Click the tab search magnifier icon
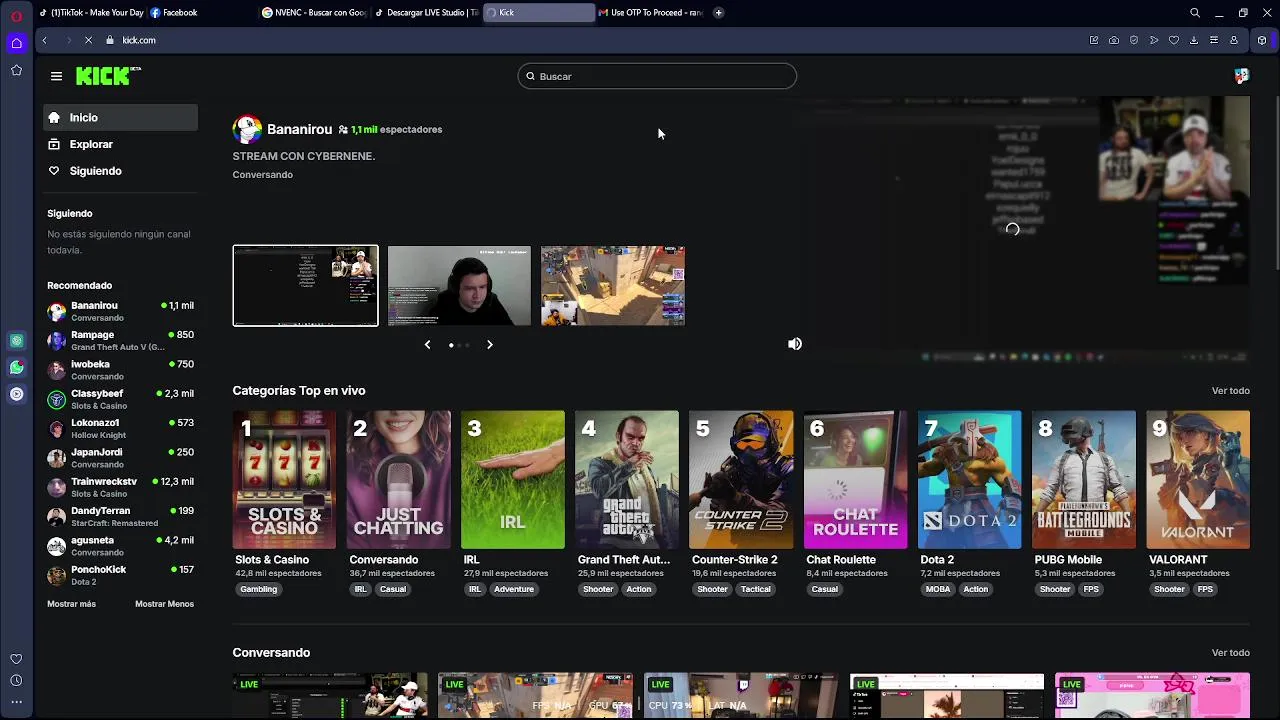1280x720 pixels. click(1195, 13)
